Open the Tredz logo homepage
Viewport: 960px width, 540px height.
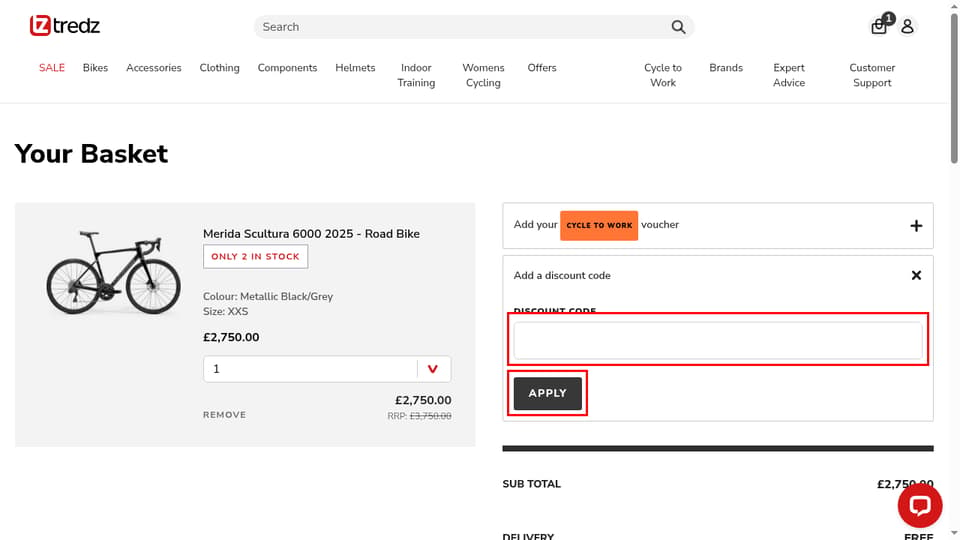tap(64, 26)
